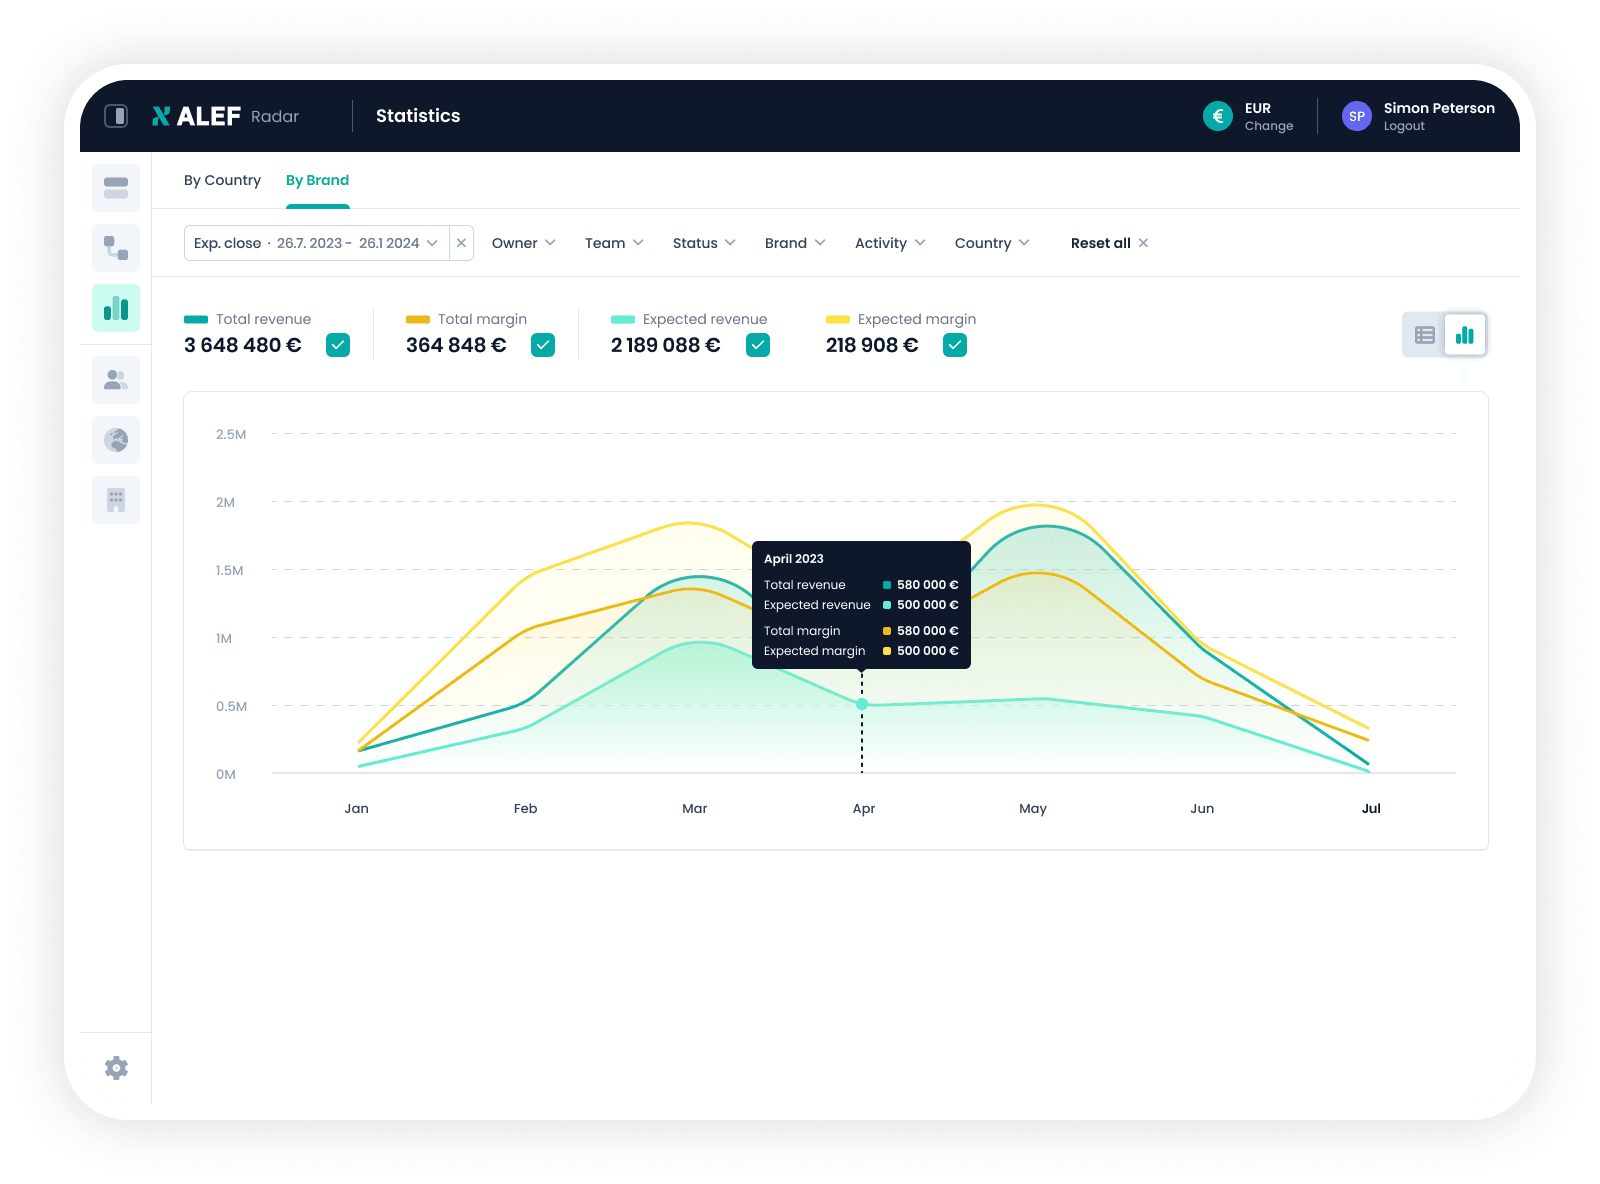The height and width of the screenshot is (1184, 1600).
Task: Uncheck the Total margin series checkbox
Action: 543,345
